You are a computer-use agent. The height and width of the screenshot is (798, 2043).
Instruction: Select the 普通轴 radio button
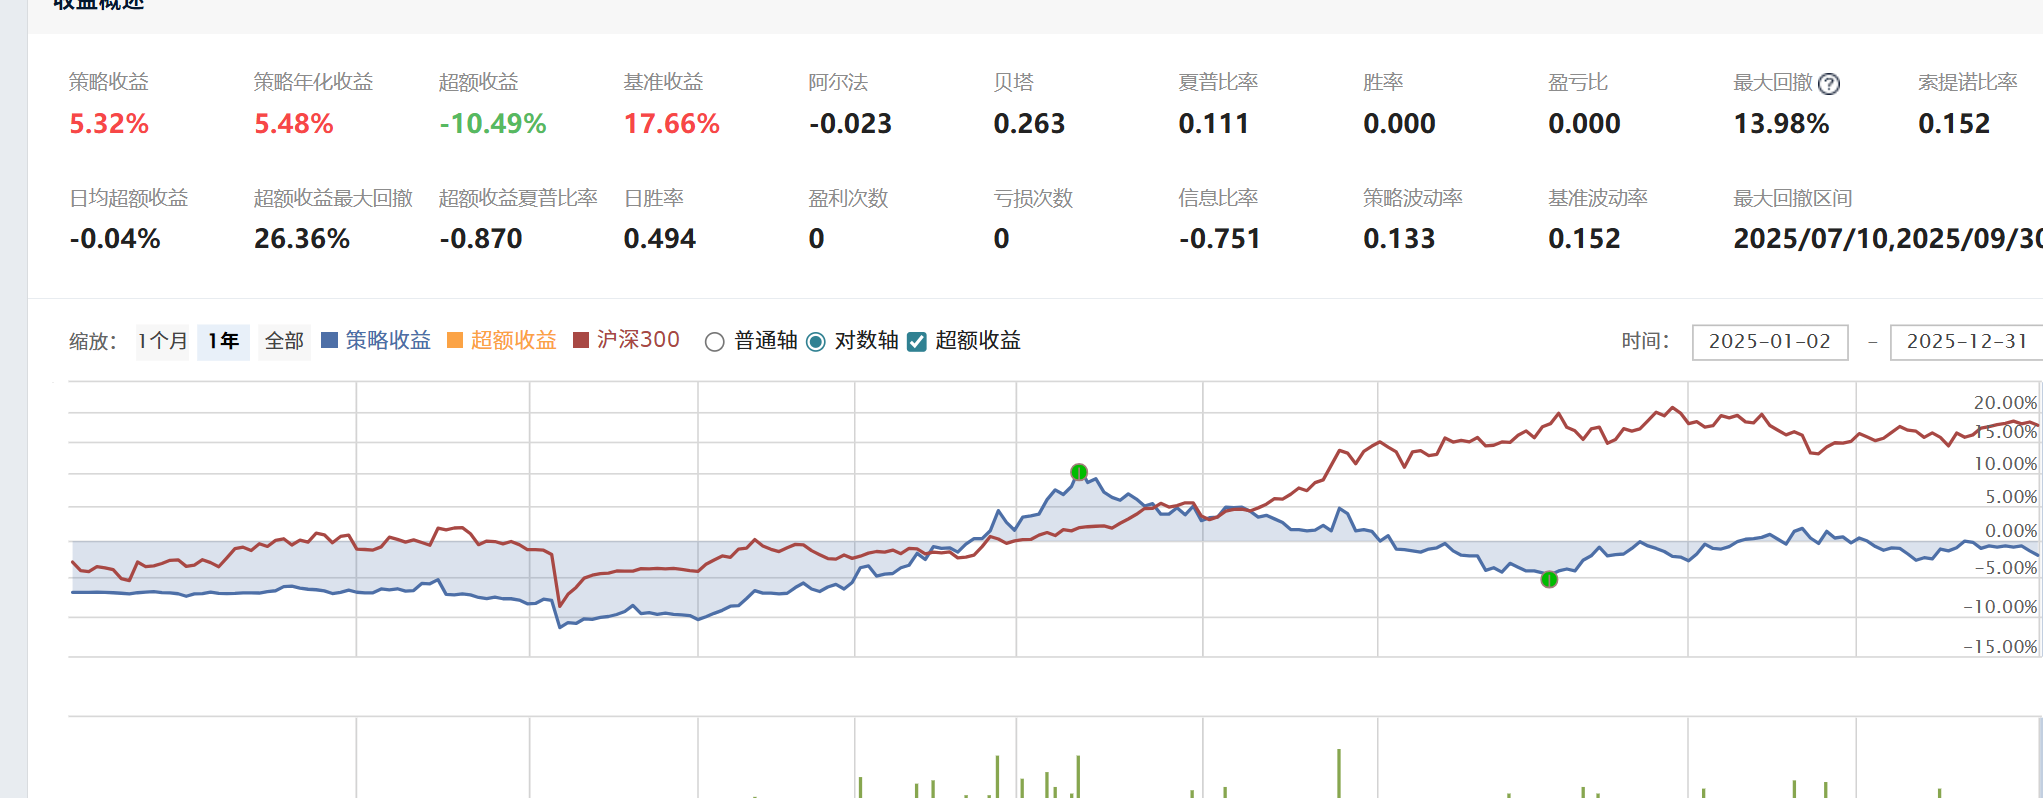pyautogui.click(x=714, y=342)
